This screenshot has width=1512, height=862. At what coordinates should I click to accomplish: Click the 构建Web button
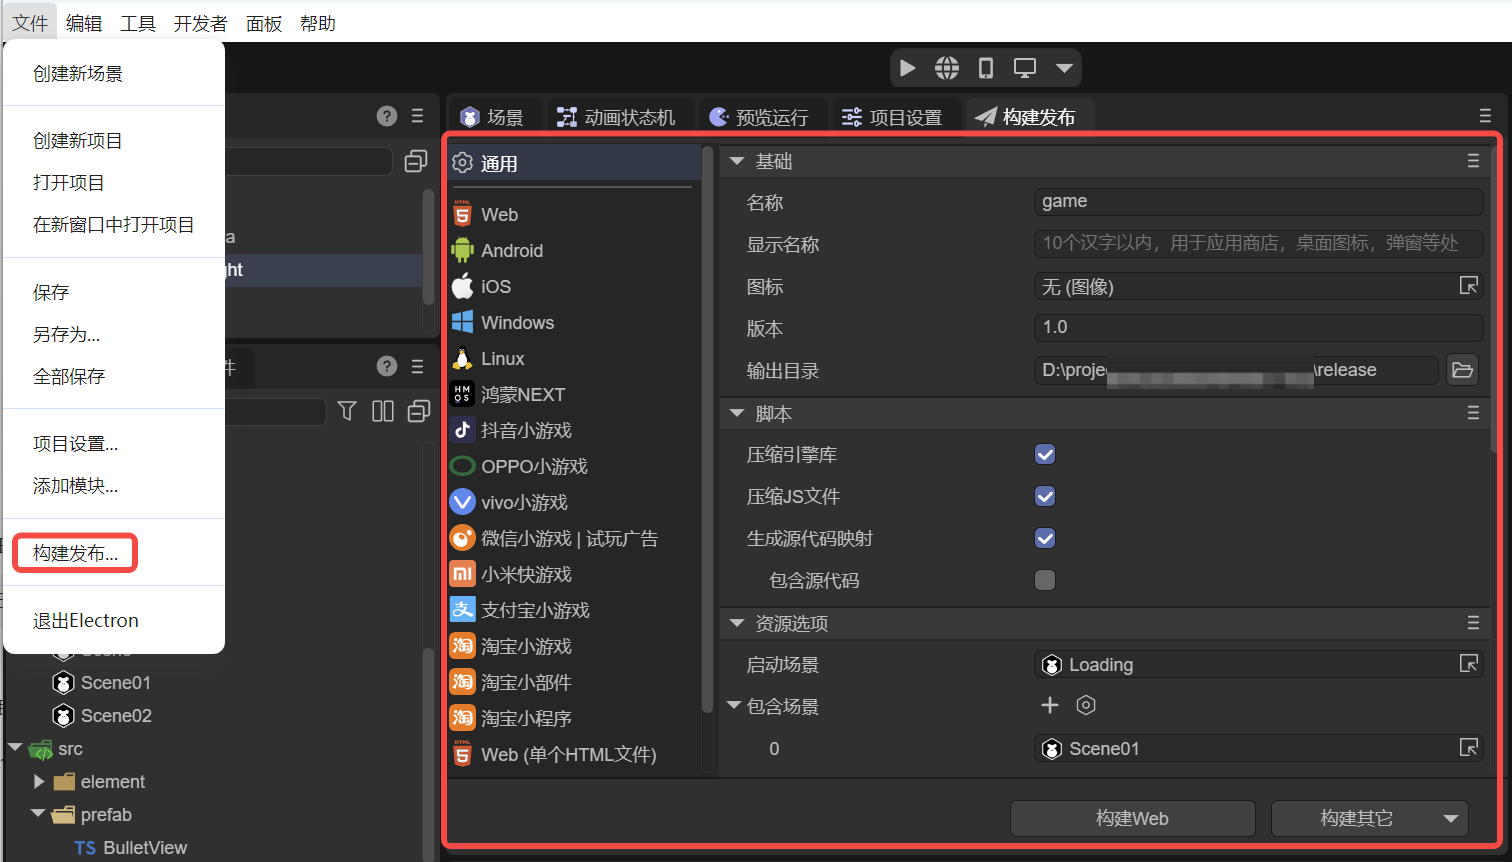pos(1132,819)
